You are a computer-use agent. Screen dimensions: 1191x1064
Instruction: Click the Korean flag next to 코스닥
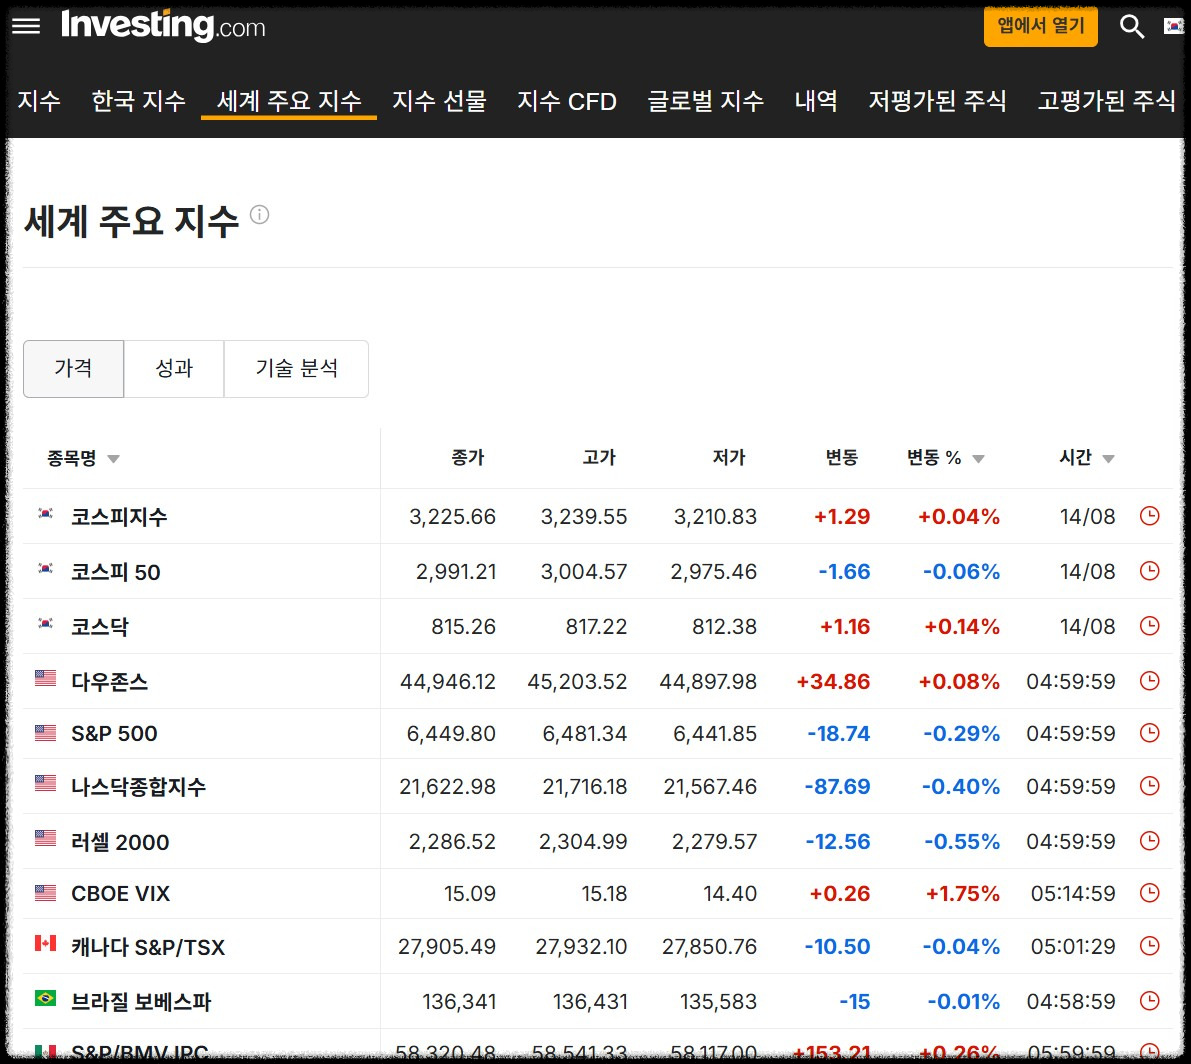[46, 623]
